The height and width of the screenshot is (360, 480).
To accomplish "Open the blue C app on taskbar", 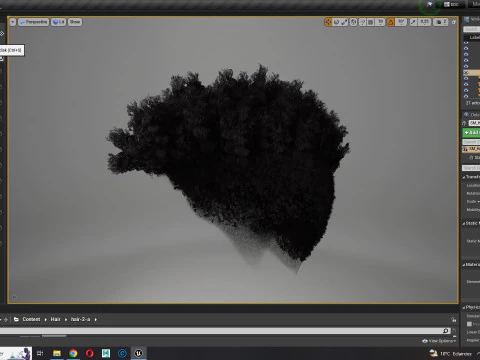I will 122,353.
